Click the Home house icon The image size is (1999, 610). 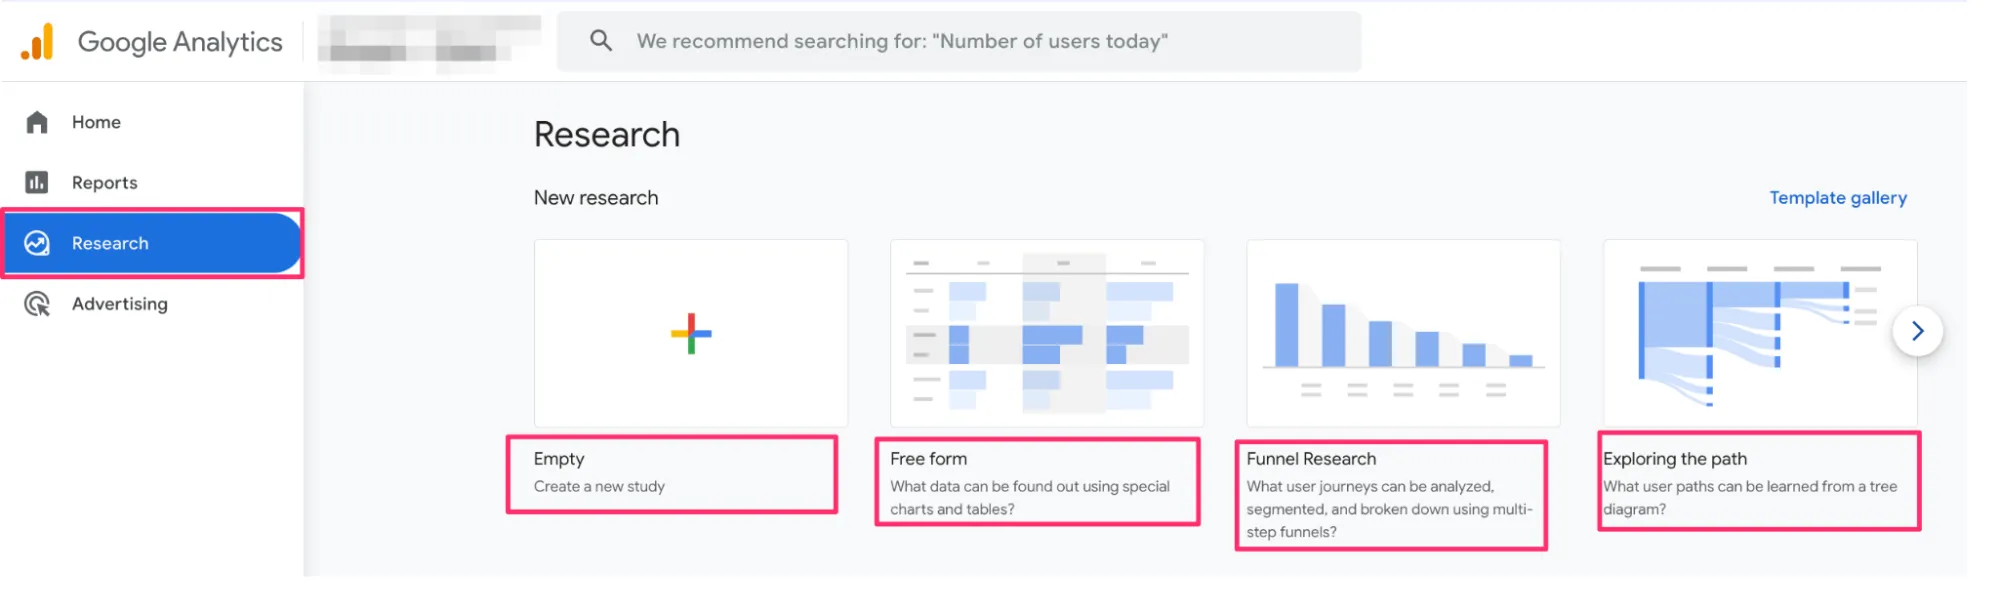pyautogui.click(x=37, y=122)
